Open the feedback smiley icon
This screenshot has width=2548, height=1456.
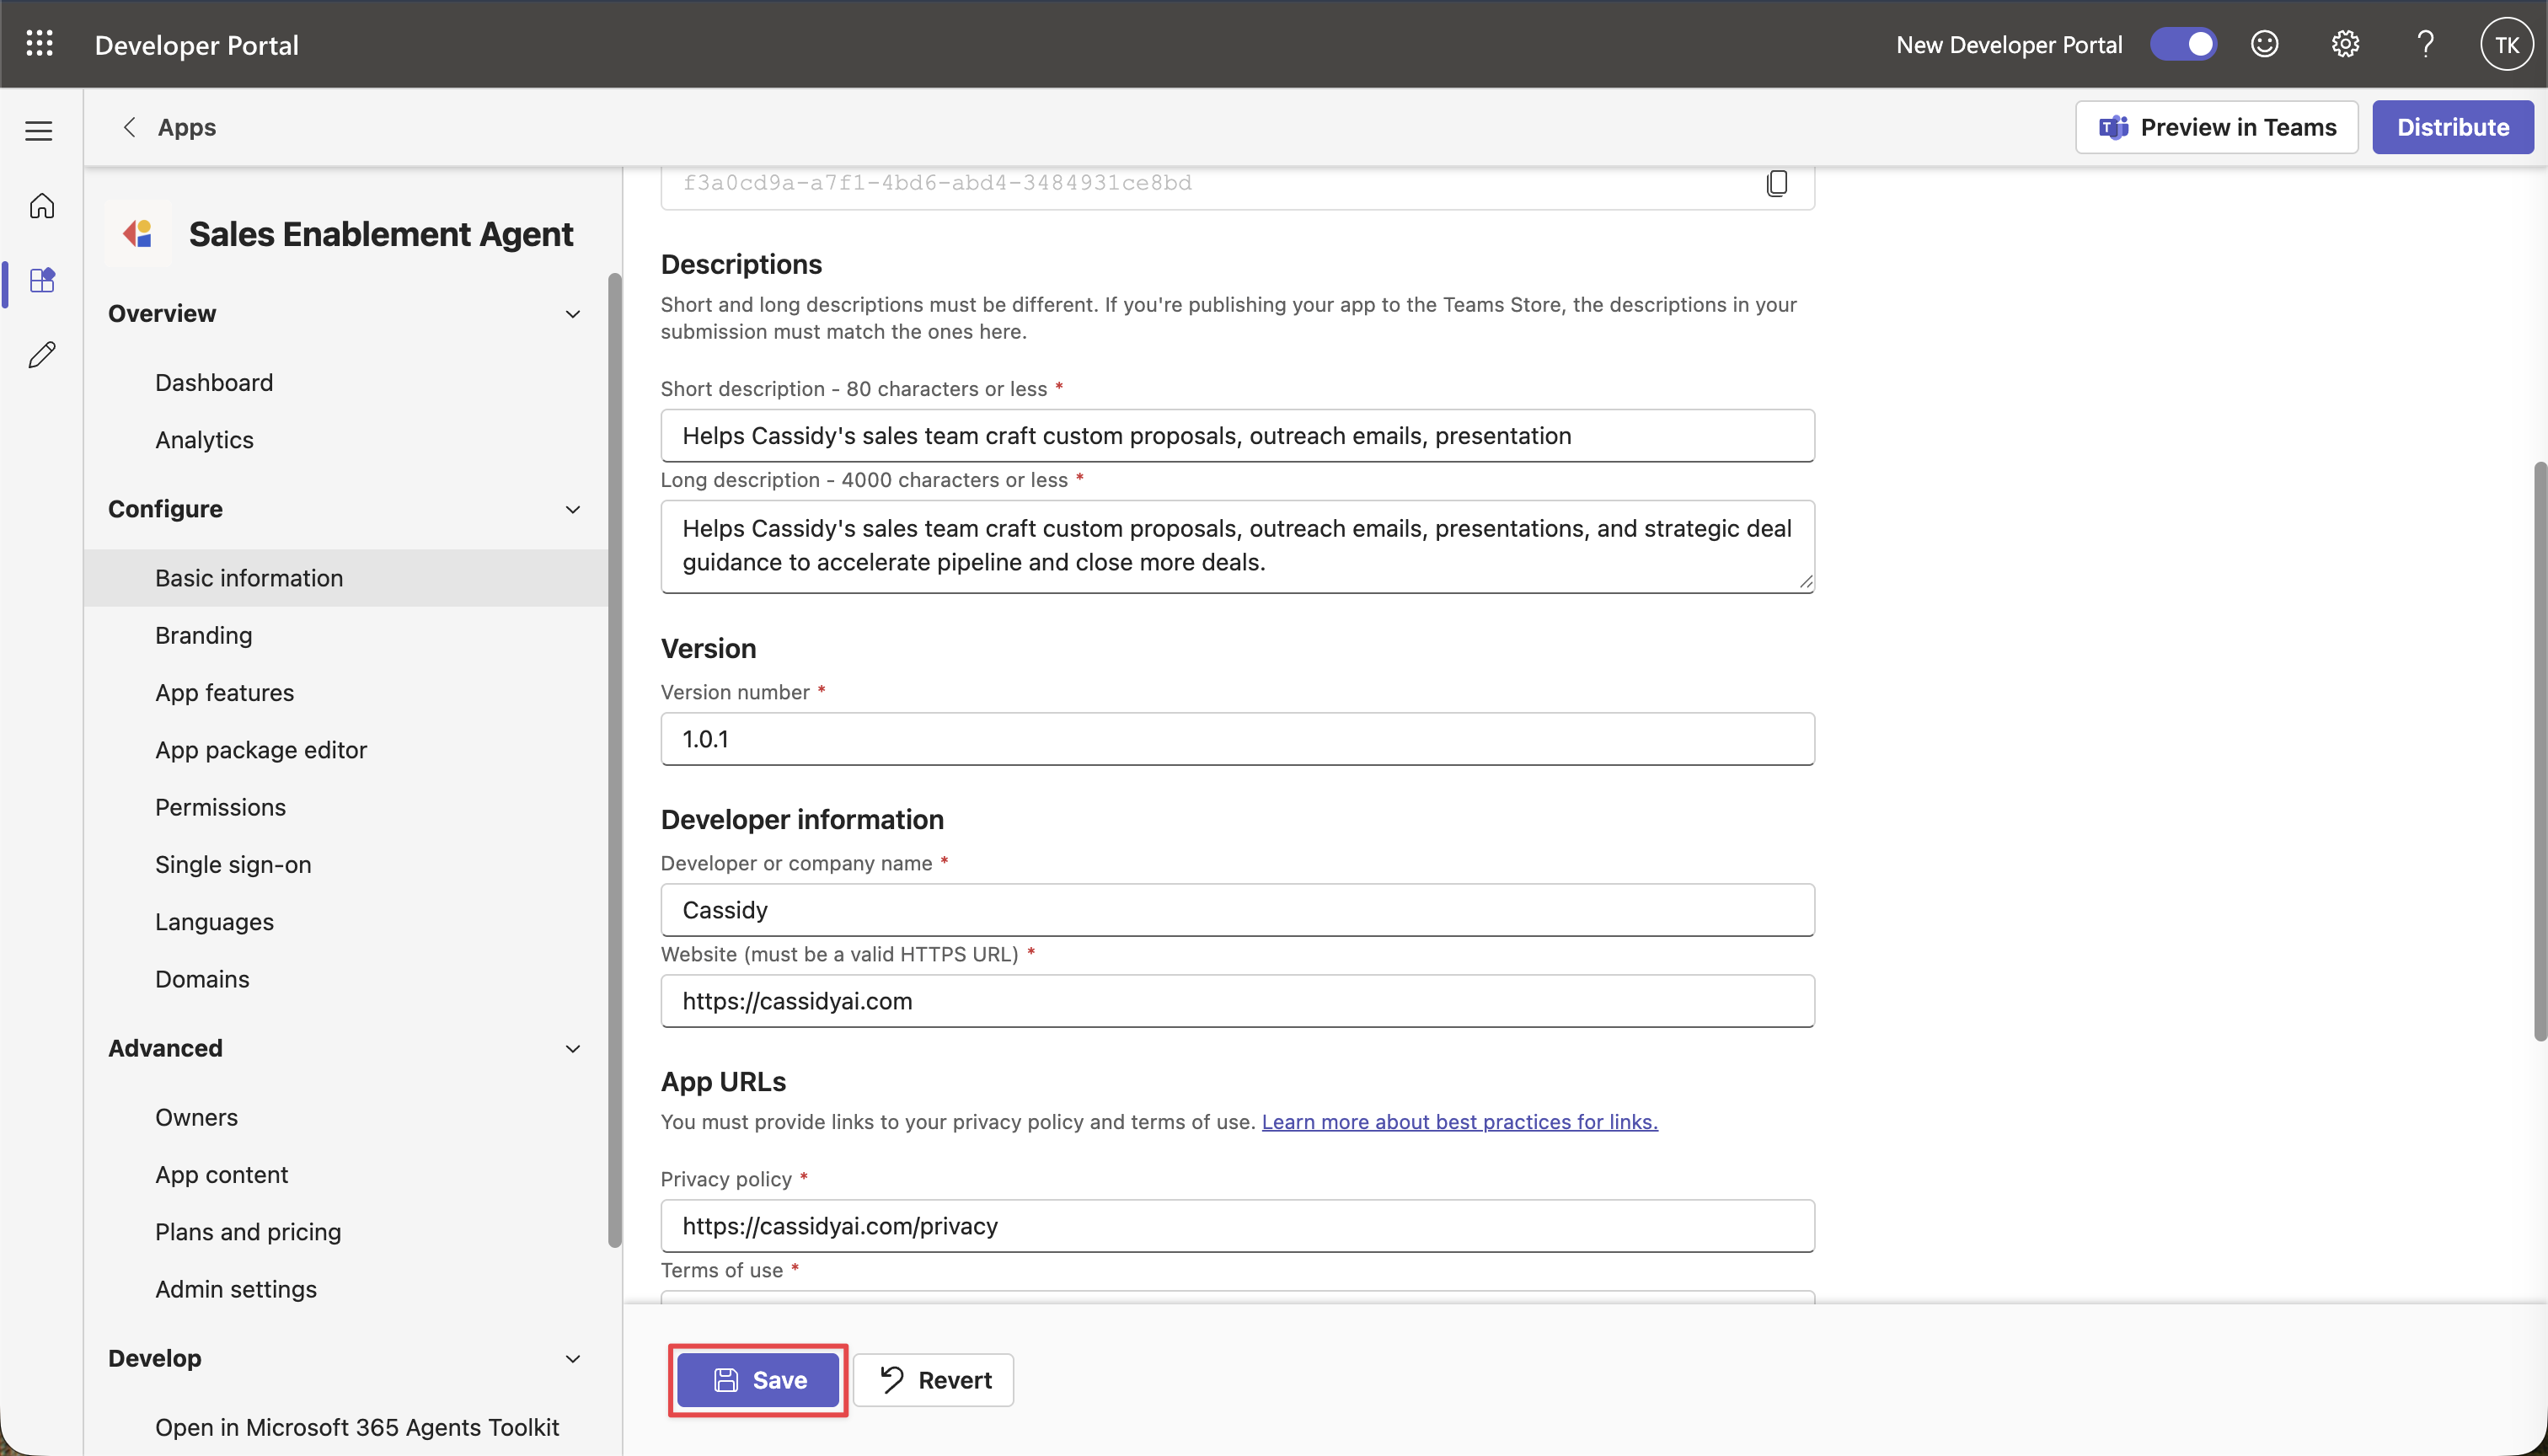point(2265,44)
